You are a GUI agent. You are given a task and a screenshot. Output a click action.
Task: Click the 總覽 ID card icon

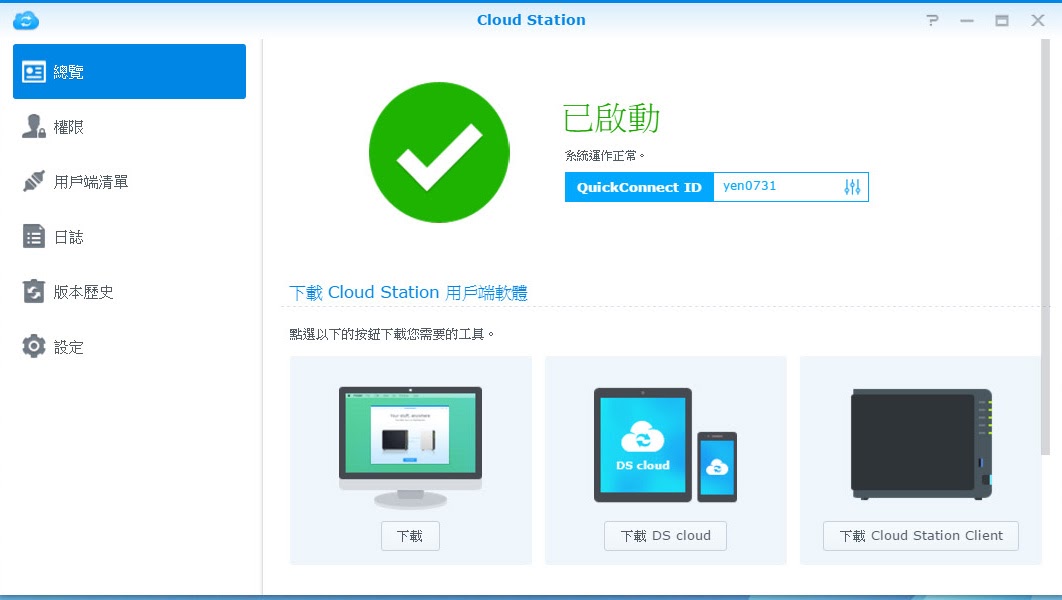[x=34, y=72]
